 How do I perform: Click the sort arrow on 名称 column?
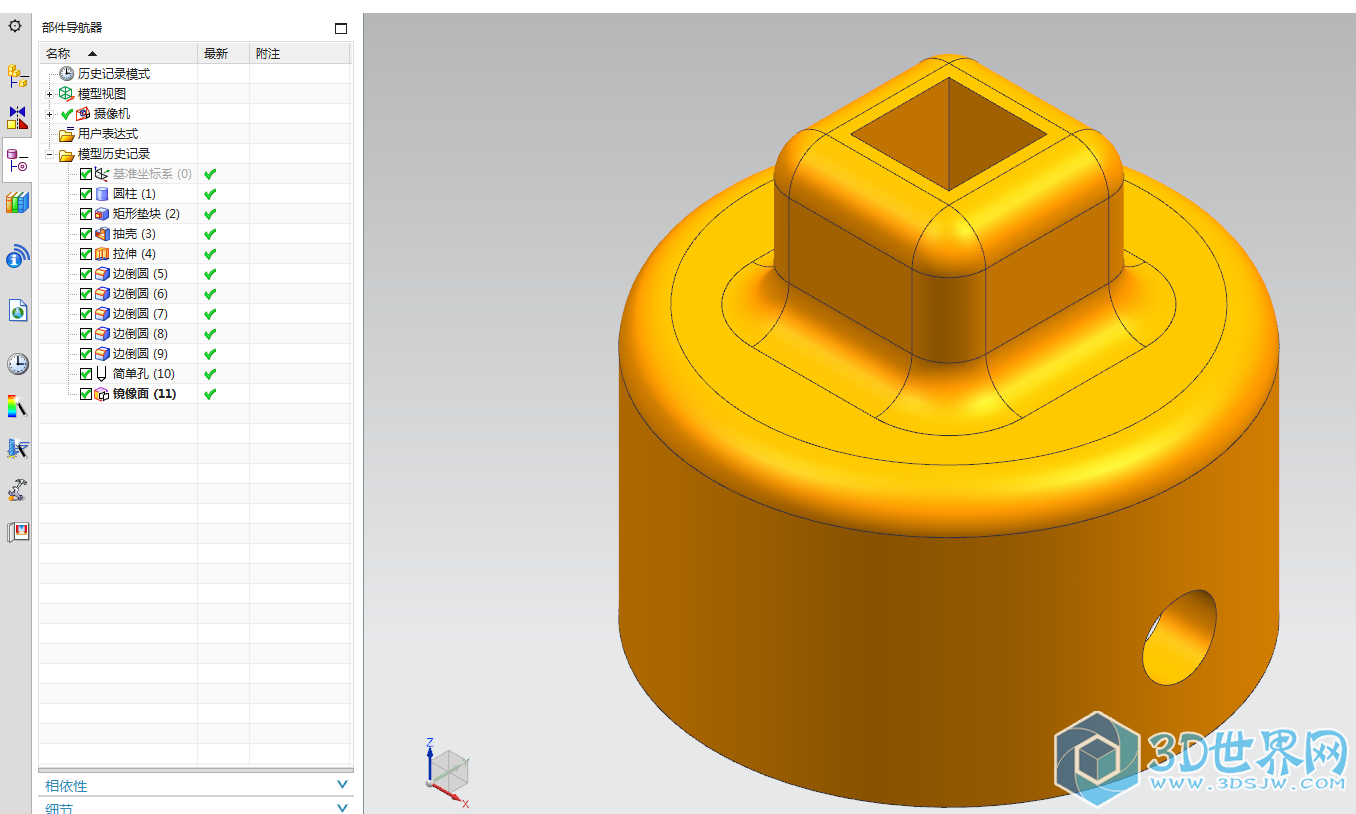[93, 54]
